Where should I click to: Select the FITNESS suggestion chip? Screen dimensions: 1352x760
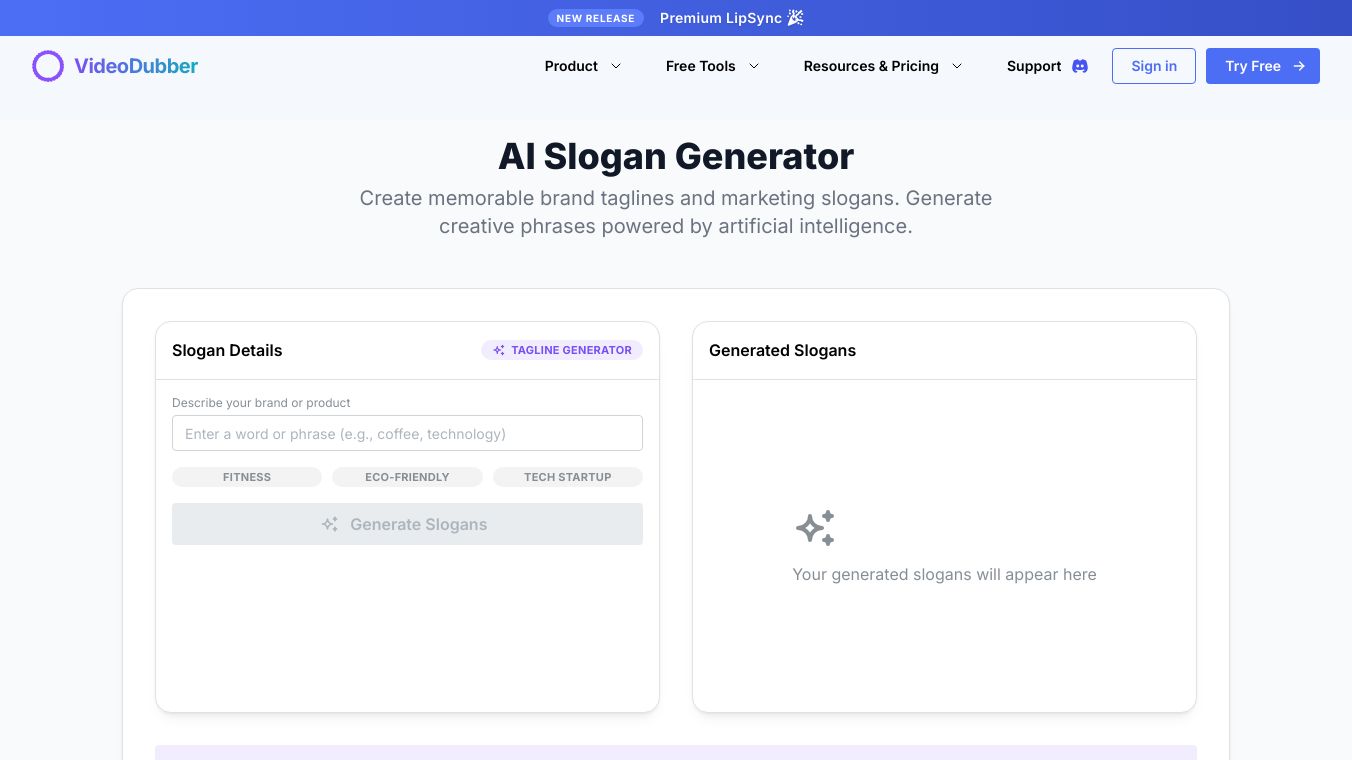247,477
